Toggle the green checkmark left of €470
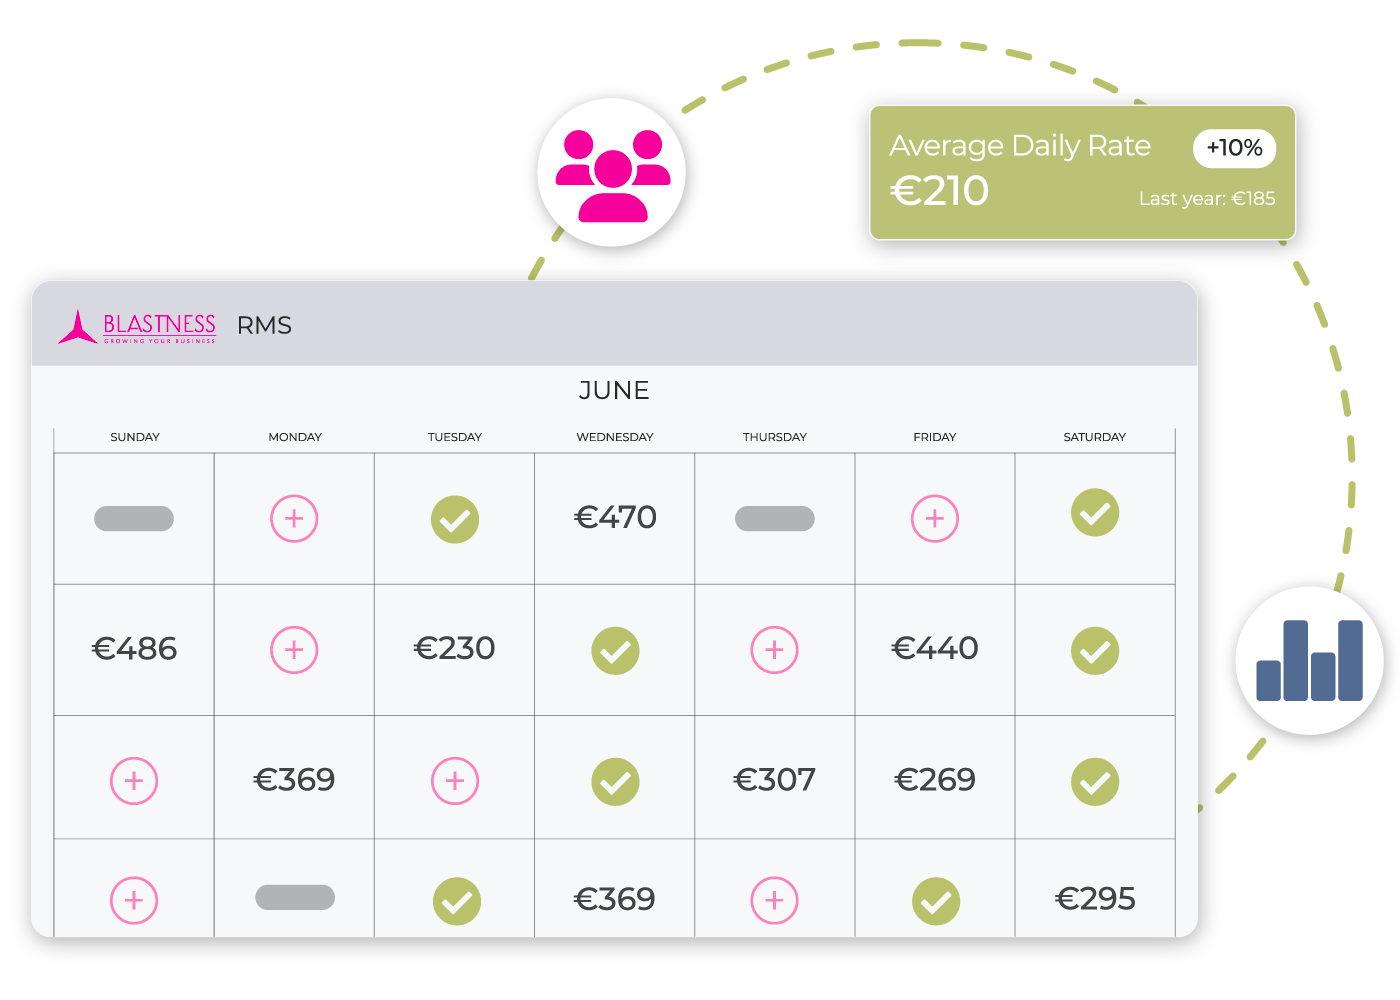 (x=455, y=520)
